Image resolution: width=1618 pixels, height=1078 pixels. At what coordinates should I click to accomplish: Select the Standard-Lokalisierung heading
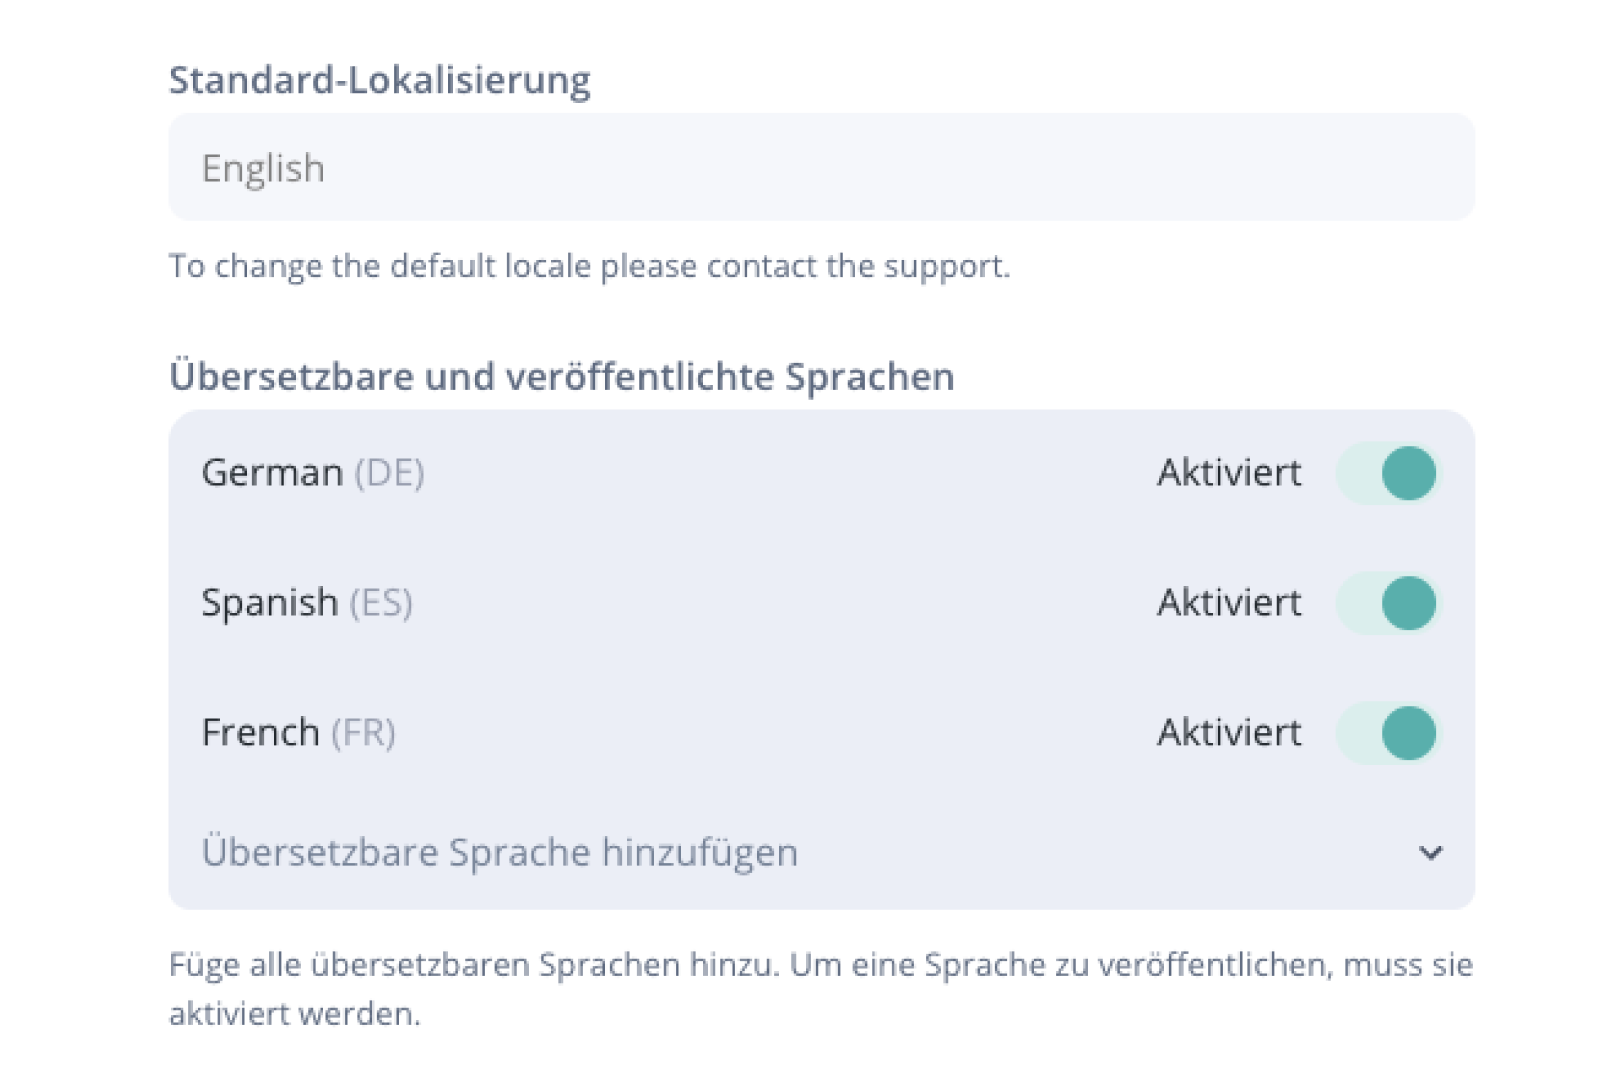click(x=380, y=79)
